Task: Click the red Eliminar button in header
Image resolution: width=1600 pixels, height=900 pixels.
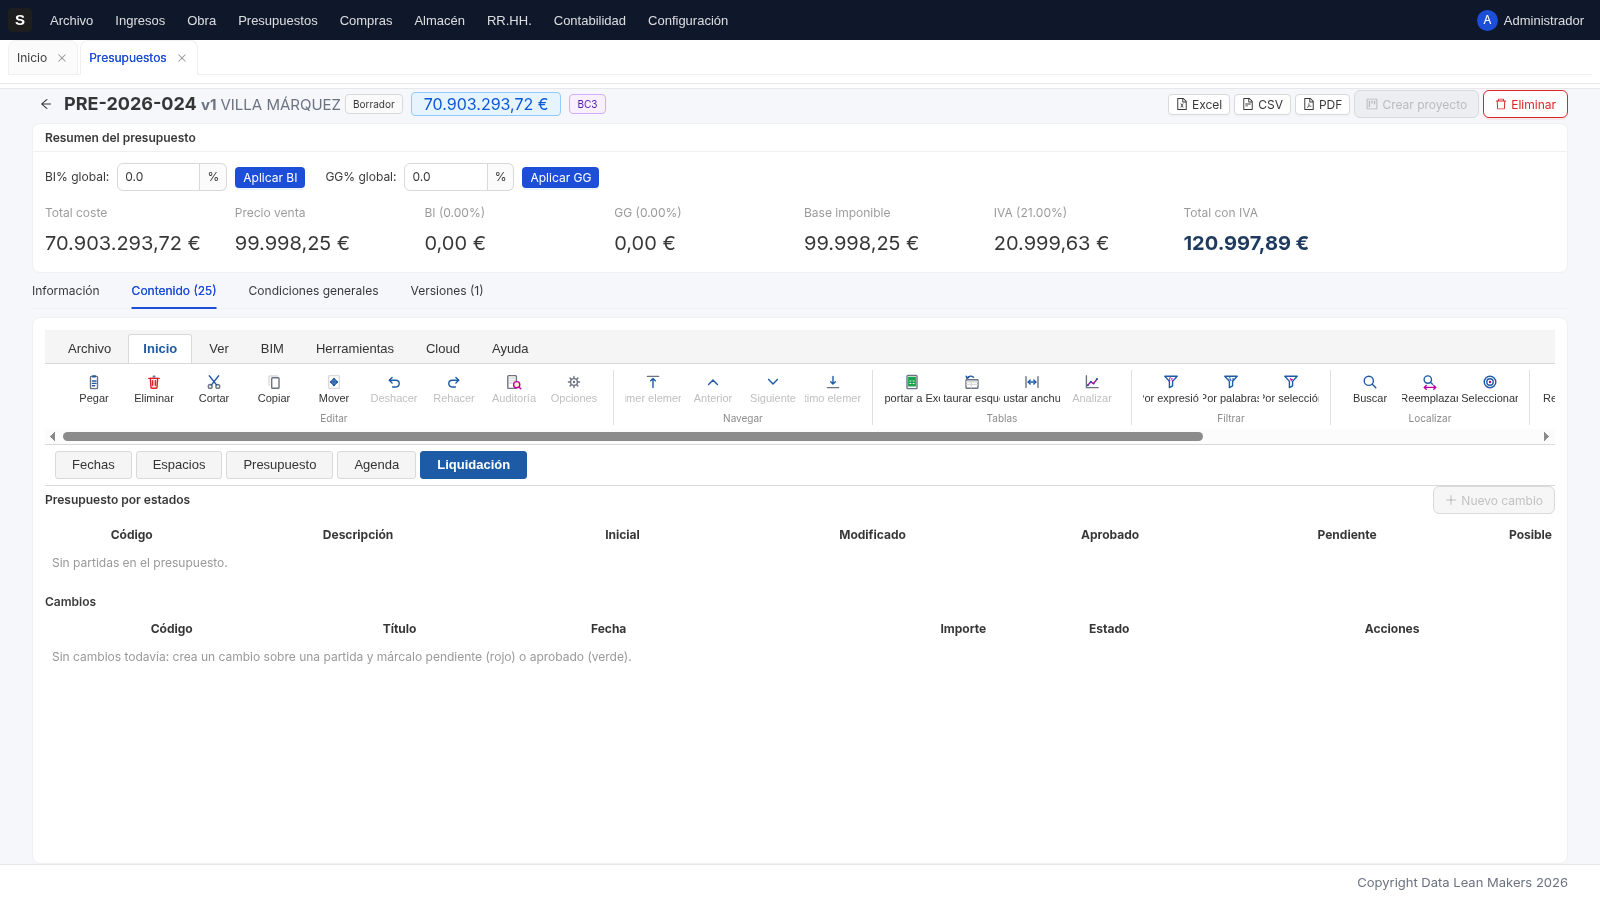Action: [1525, 104]
